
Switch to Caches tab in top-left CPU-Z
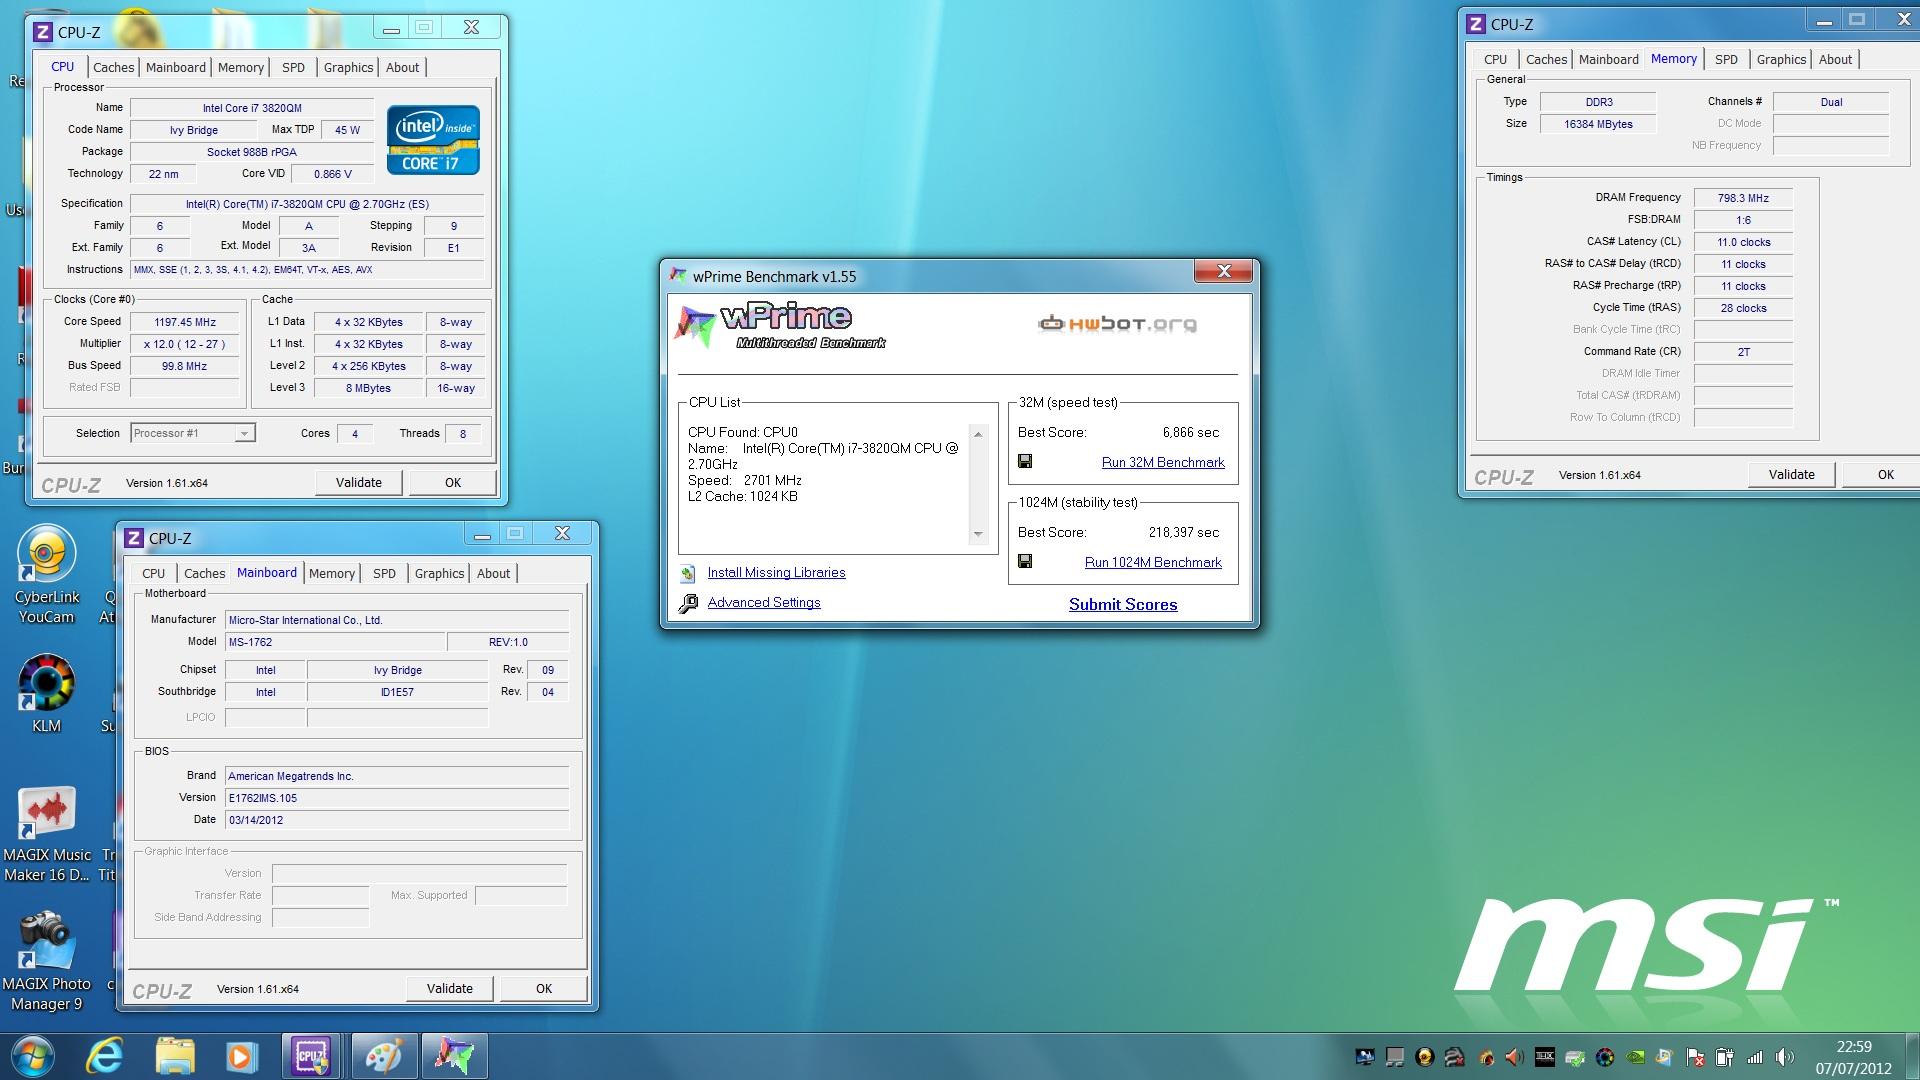pyautogui.click(x=113, y=67)
